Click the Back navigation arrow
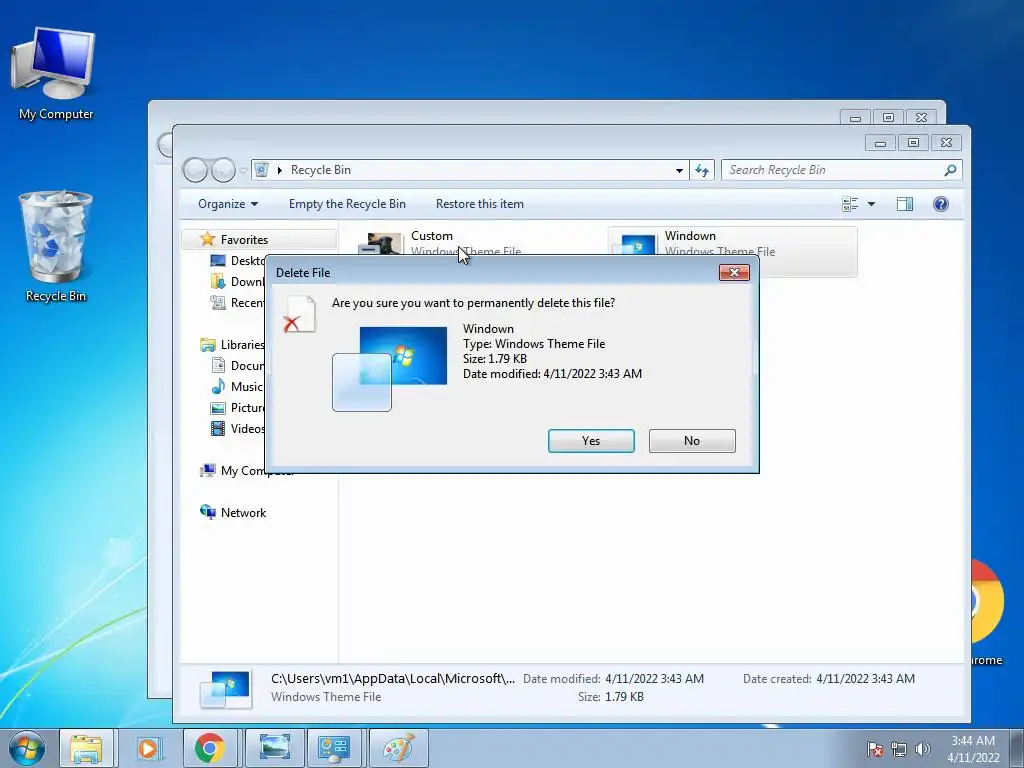Viewport: 1024px width, 768px height. click(195, 170)
